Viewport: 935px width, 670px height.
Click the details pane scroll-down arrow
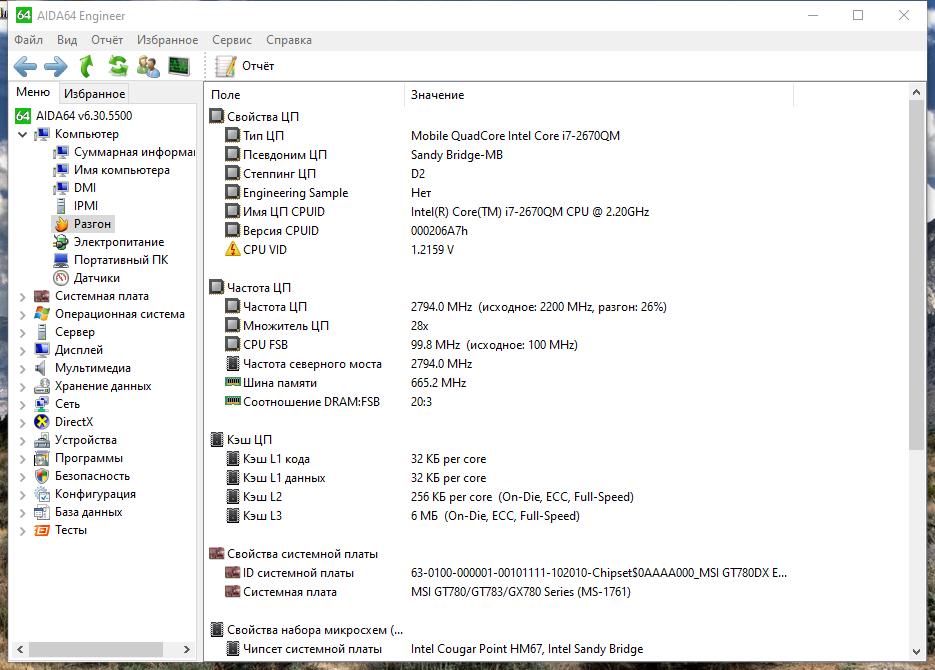(x=917, y=652)
